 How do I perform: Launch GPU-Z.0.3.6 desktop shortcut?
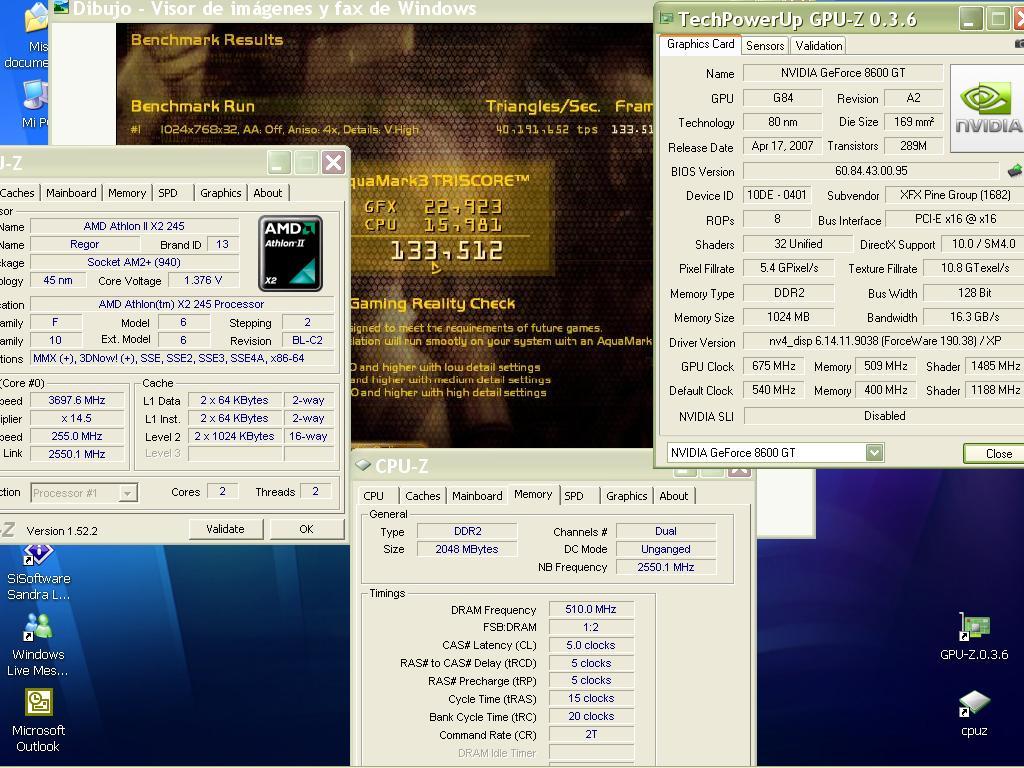pos(974,627)
